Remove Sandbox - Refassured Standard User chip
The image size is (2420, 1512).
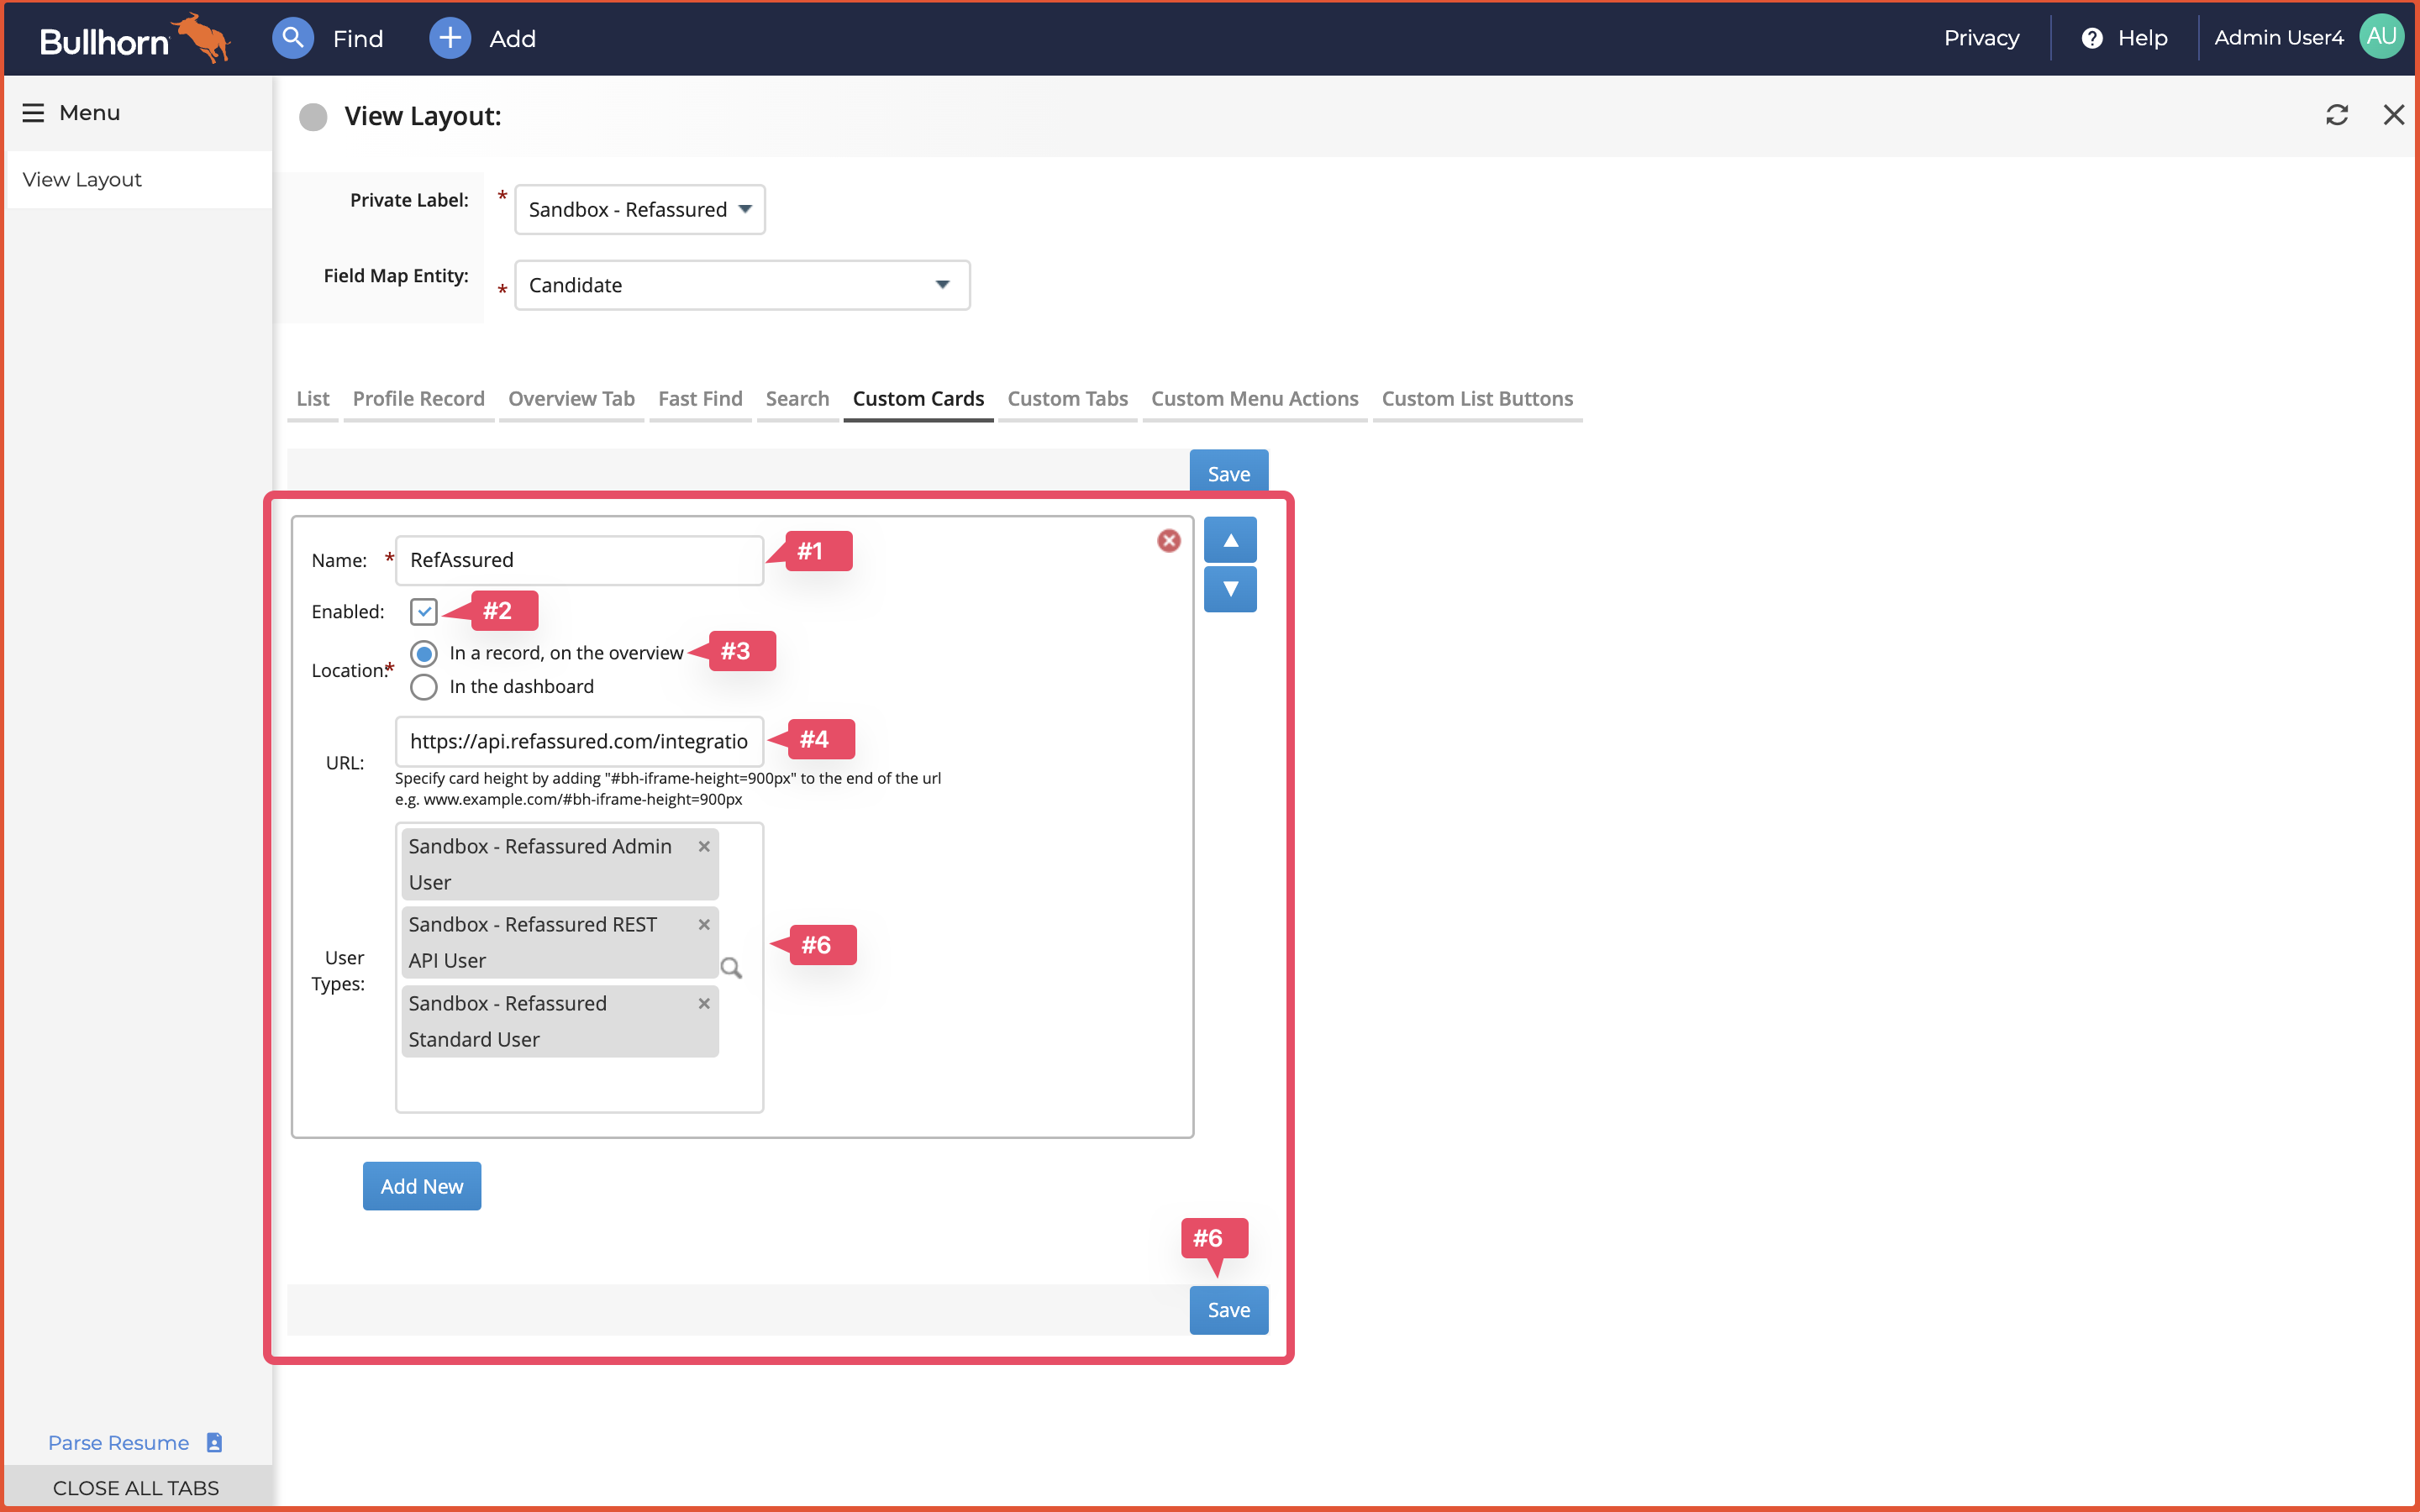point(703,1003)
